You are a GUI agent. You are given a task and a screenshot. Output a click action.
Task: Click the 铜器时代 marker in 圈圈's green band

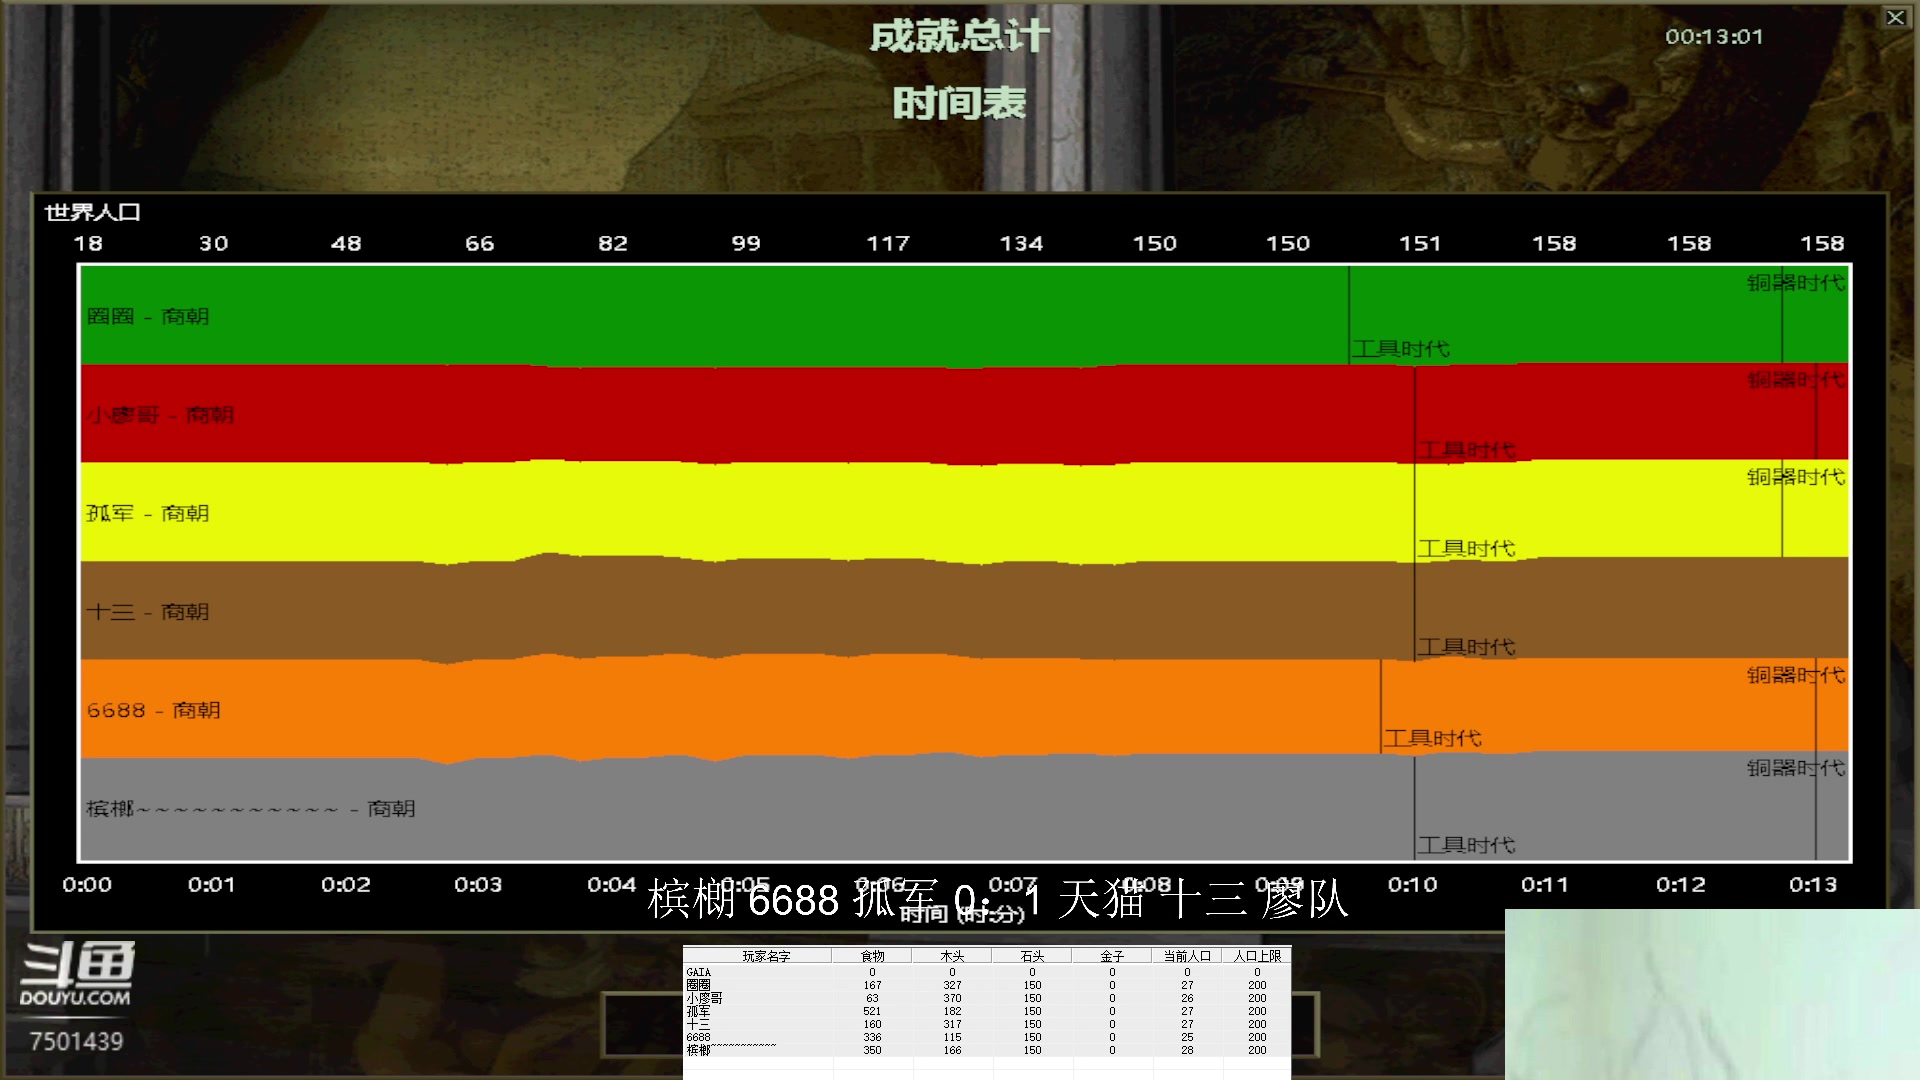pyautogui.click(x=1796, y=283)
